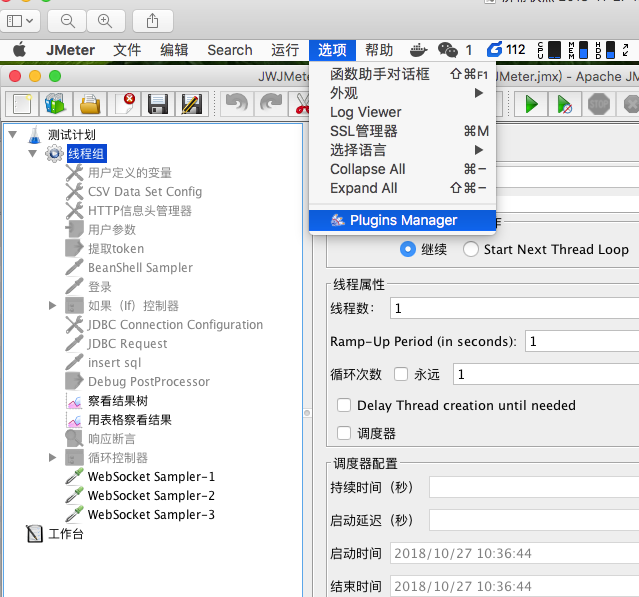Open the 编辑 menu
The image size is (639, 597).
point(174,50)
